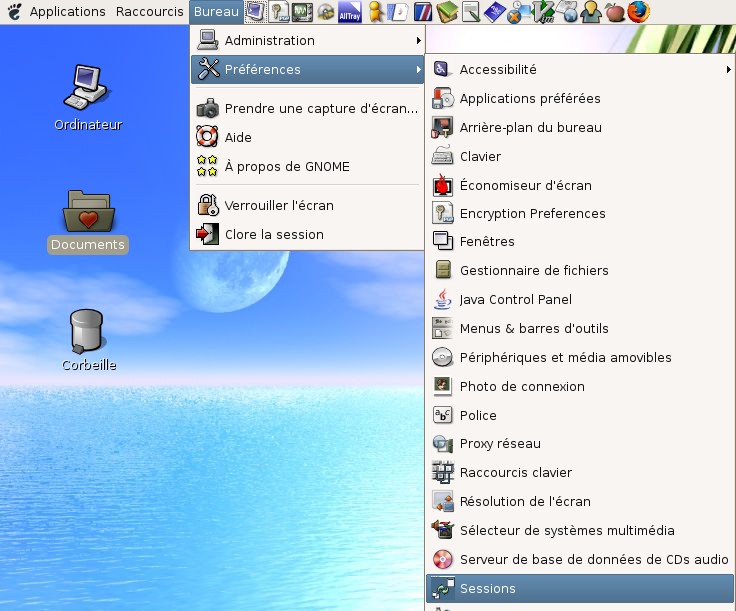736x611 pixels.
Task: Launch the monitor screen icon next to Bureau
Action: point(256,11)
